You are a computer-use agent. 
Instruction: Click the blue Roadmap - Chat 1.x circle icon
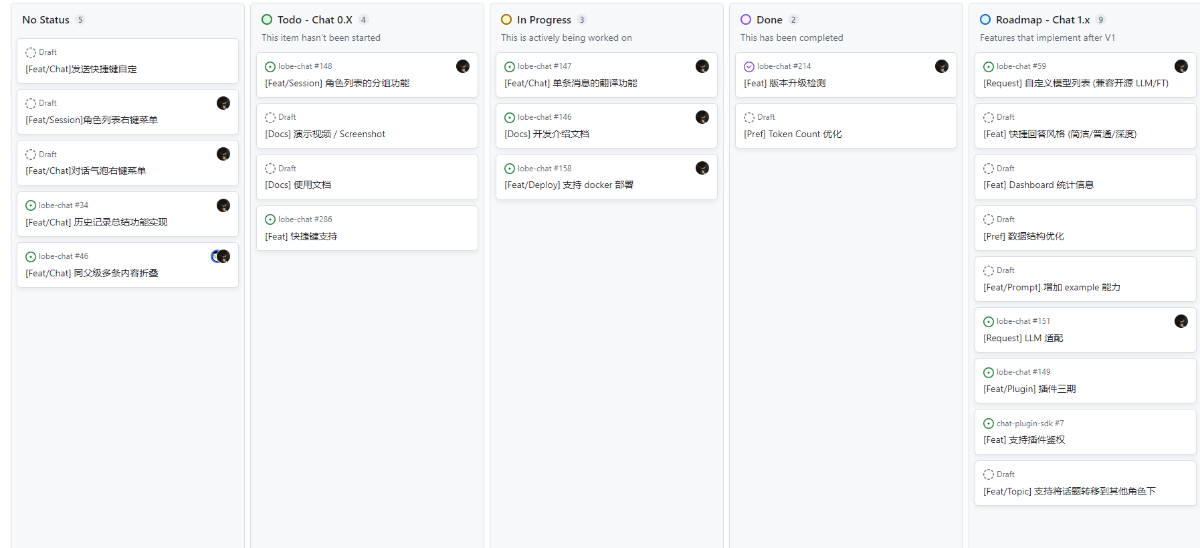pyautogui.click(x=986, y=20)
